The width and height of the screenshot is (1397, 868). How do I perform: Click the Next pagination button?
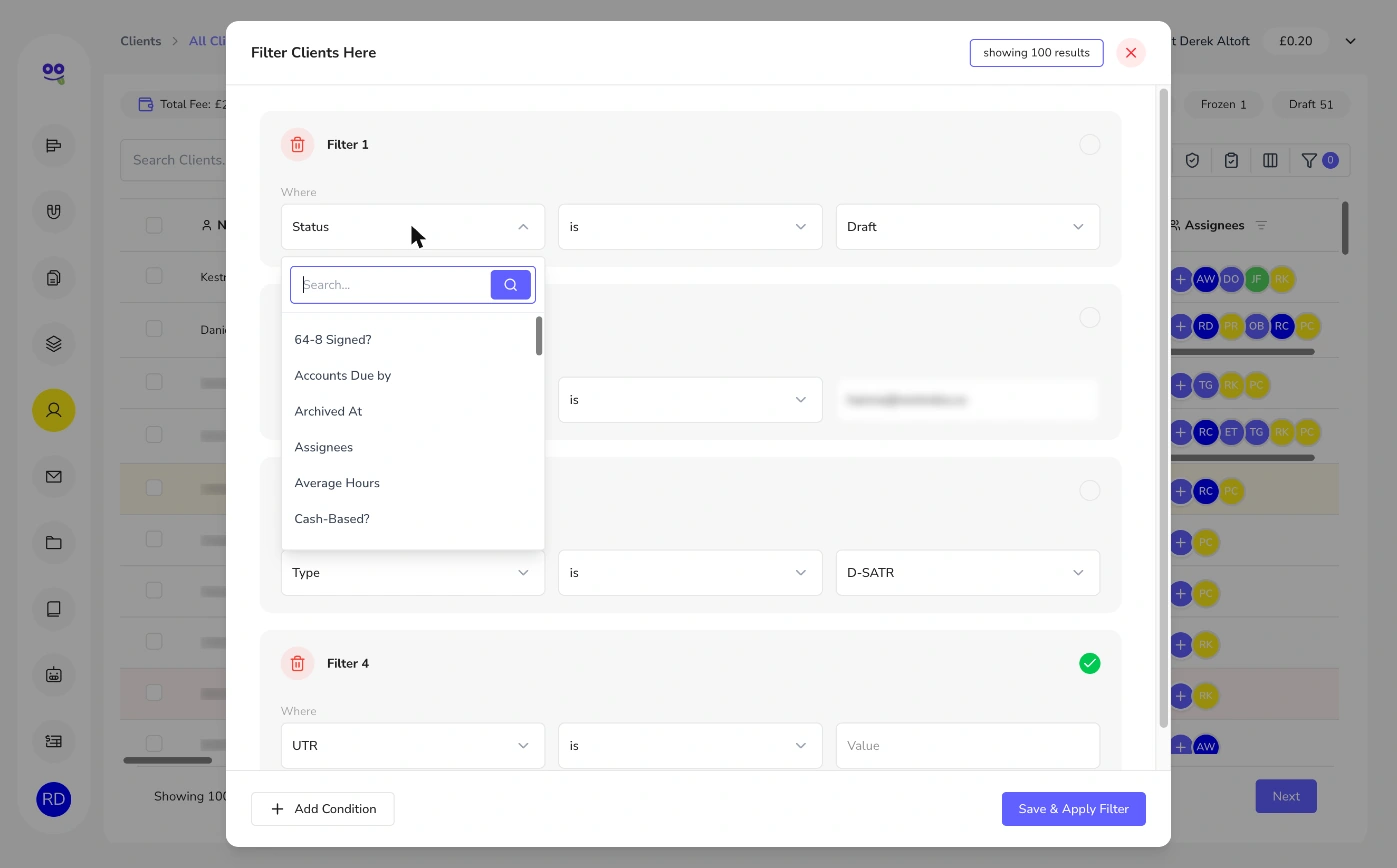1286,797
